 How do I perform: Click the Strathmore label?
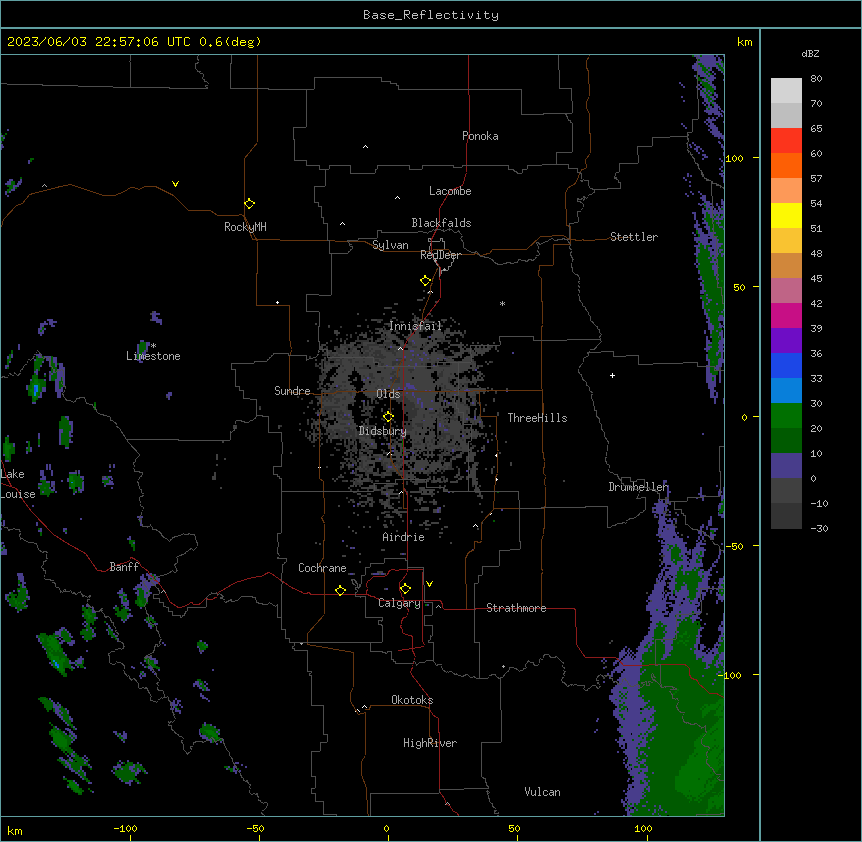pyautogui.click(x=516, y=608)
